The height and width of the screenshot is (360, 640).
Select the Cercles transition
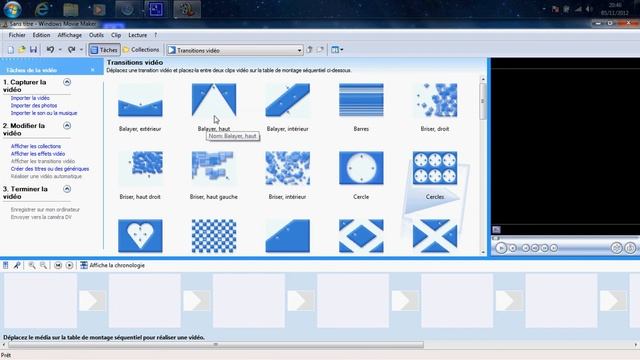[x=435, y=168]
